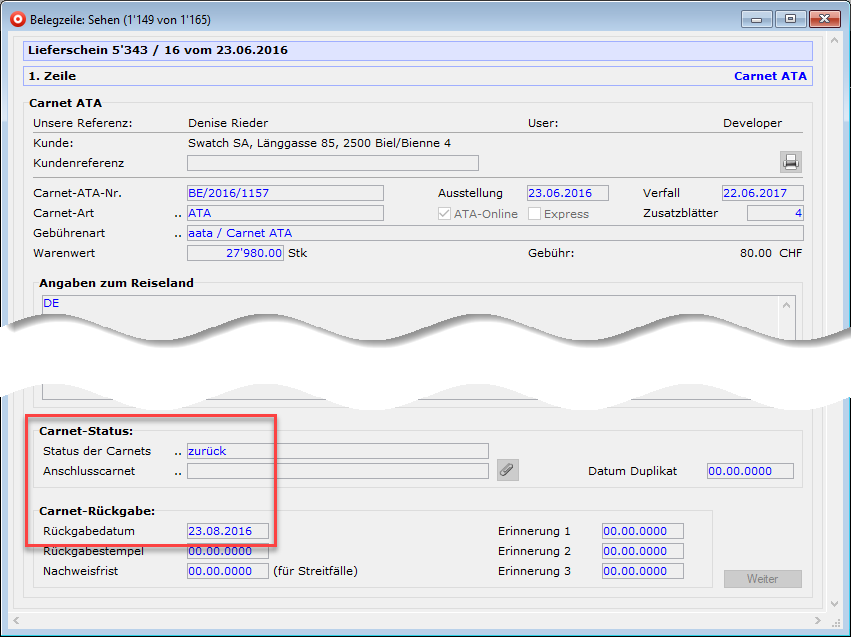The height and width of the screenshot is (637, 851).
Task: Click the Erinnerung 1 date field
Action: pos(642,532)
